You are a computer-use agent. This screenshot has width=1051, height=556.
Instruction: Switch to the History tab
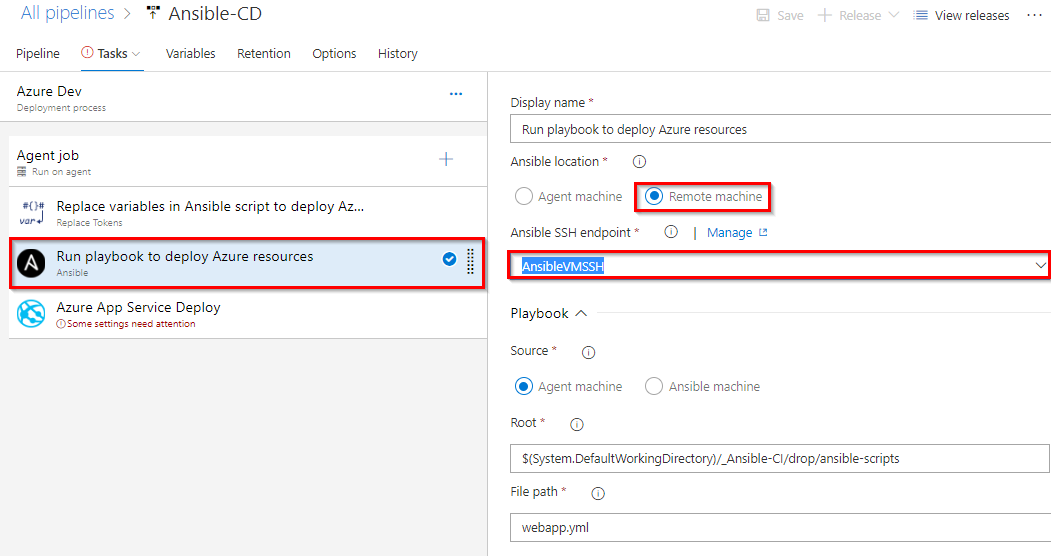pyautogui.click(x=397, y=54)
